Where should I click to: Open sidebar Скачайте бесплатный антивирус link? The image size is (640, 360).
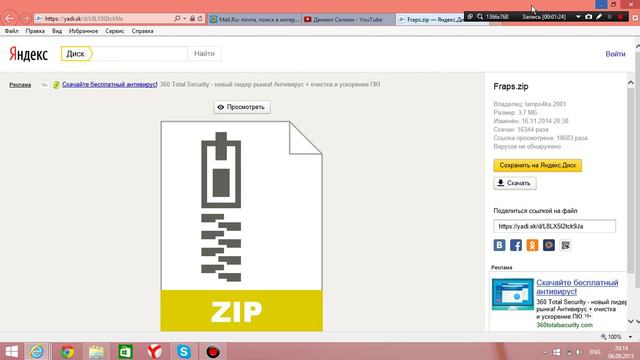pyautogui.click(x=577, y=287)
